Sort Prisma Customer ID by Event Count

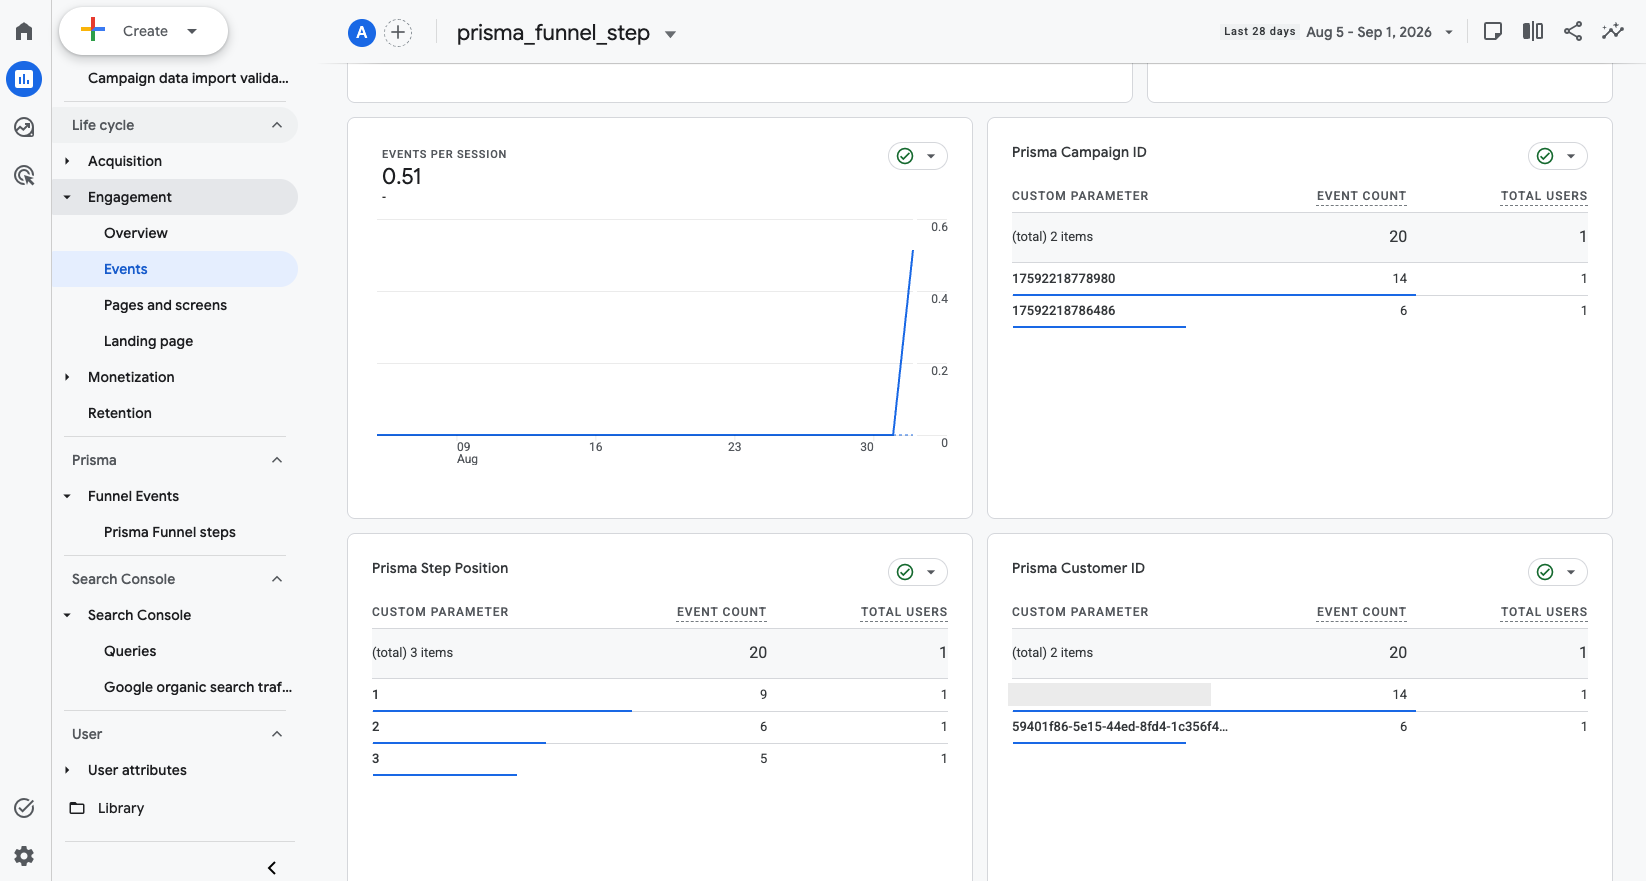click(1361, 612)
